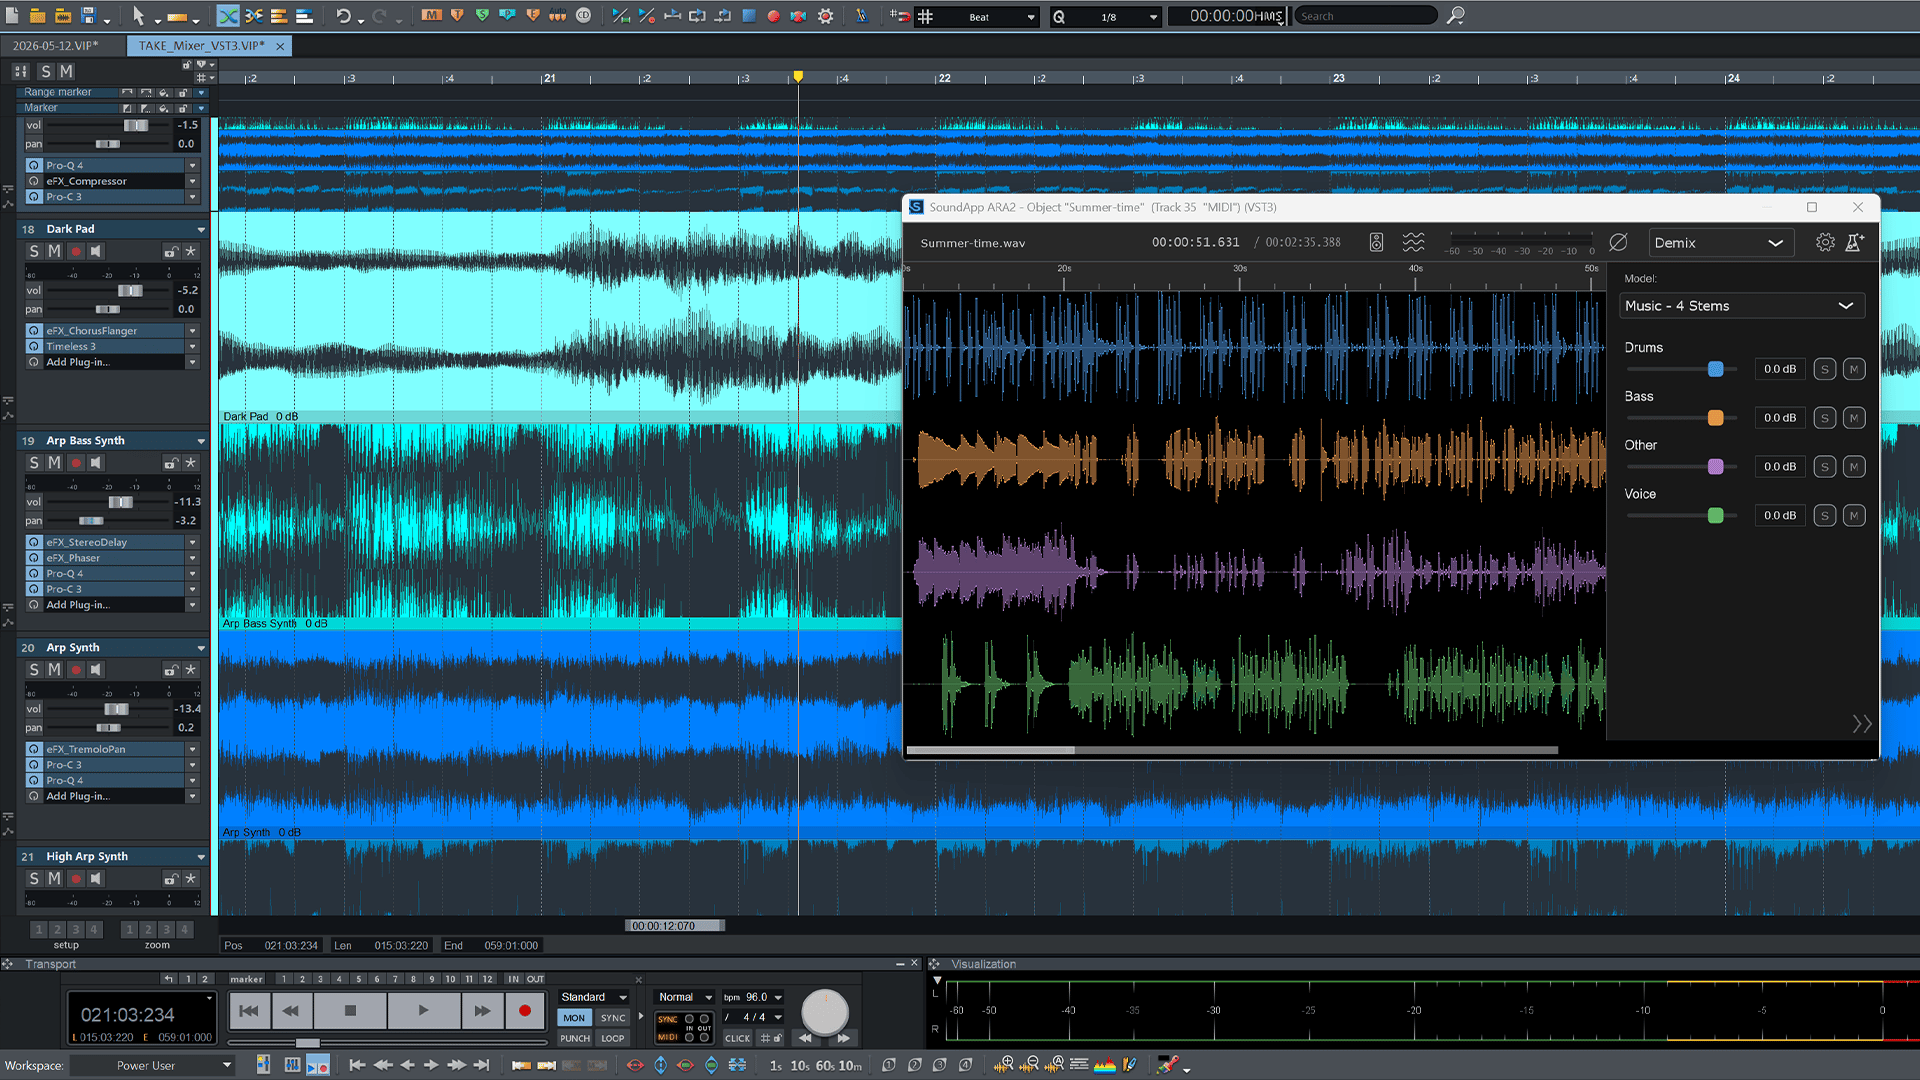1920x1080 pixels.
Task: Stop playback in Transport panel
Action: tap(350, 1011)
